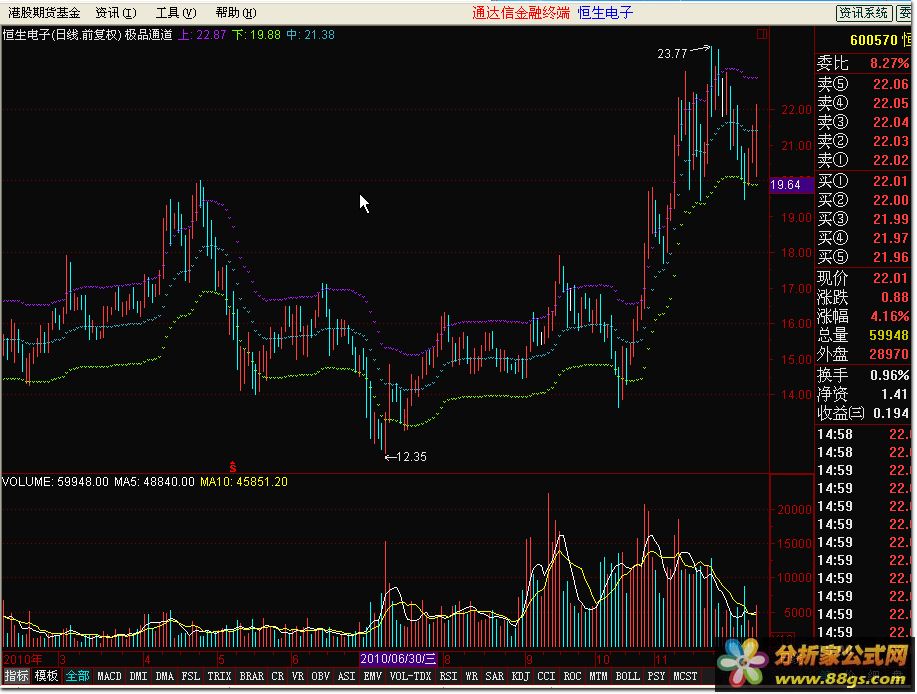Click the middle band value 中: 21.38
Image resolution: width=917 pixels, height=694 pixels.
311,35
